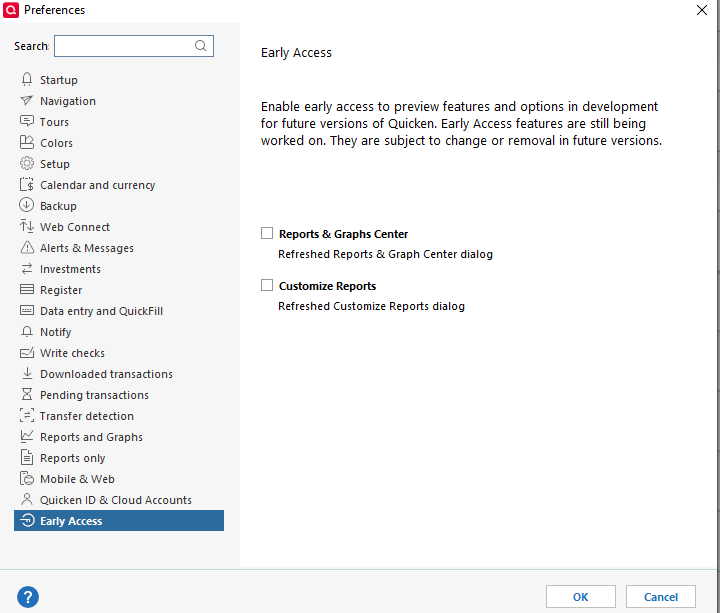The image size is (720, 613).
Task: Click the Pending transactions hourglass icon
Action: [x=27, y=394]
